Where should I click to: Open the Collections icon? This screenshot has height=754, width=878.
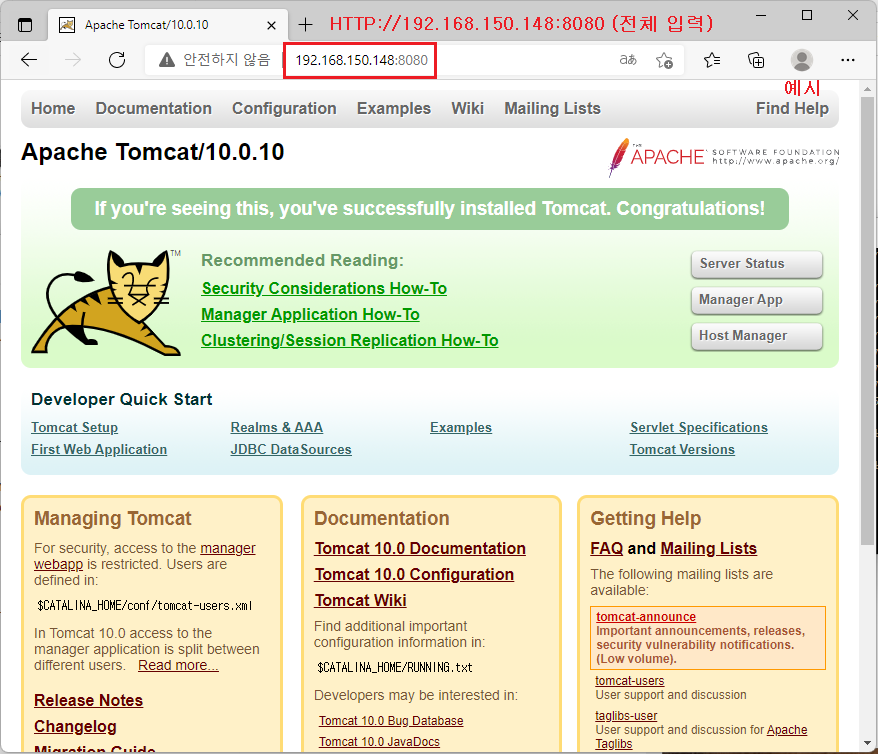(x=756, y=60)
